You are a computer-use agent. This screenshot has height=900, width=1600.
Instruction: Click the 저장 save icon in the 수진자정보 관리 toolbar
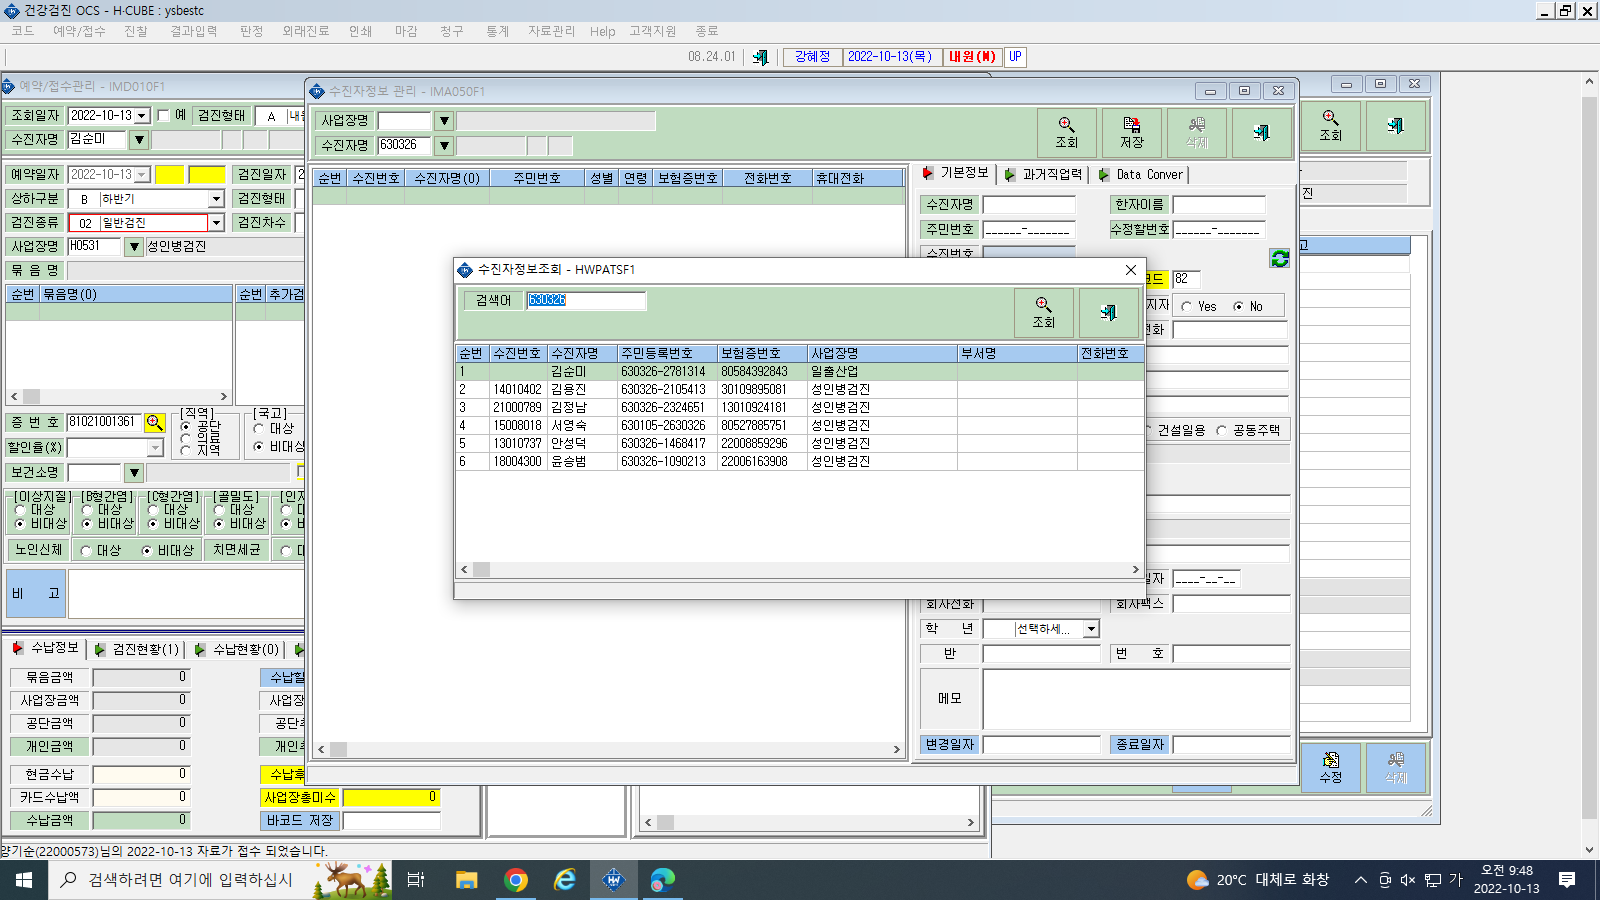pyautogui.click(x=1132, y=133)
